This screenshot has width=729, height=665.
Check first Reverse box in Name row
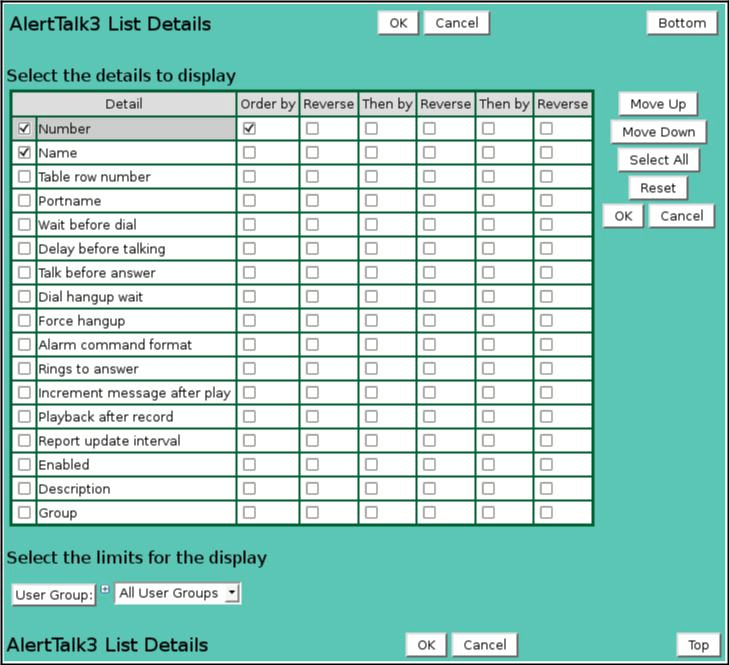click(312, 153)
